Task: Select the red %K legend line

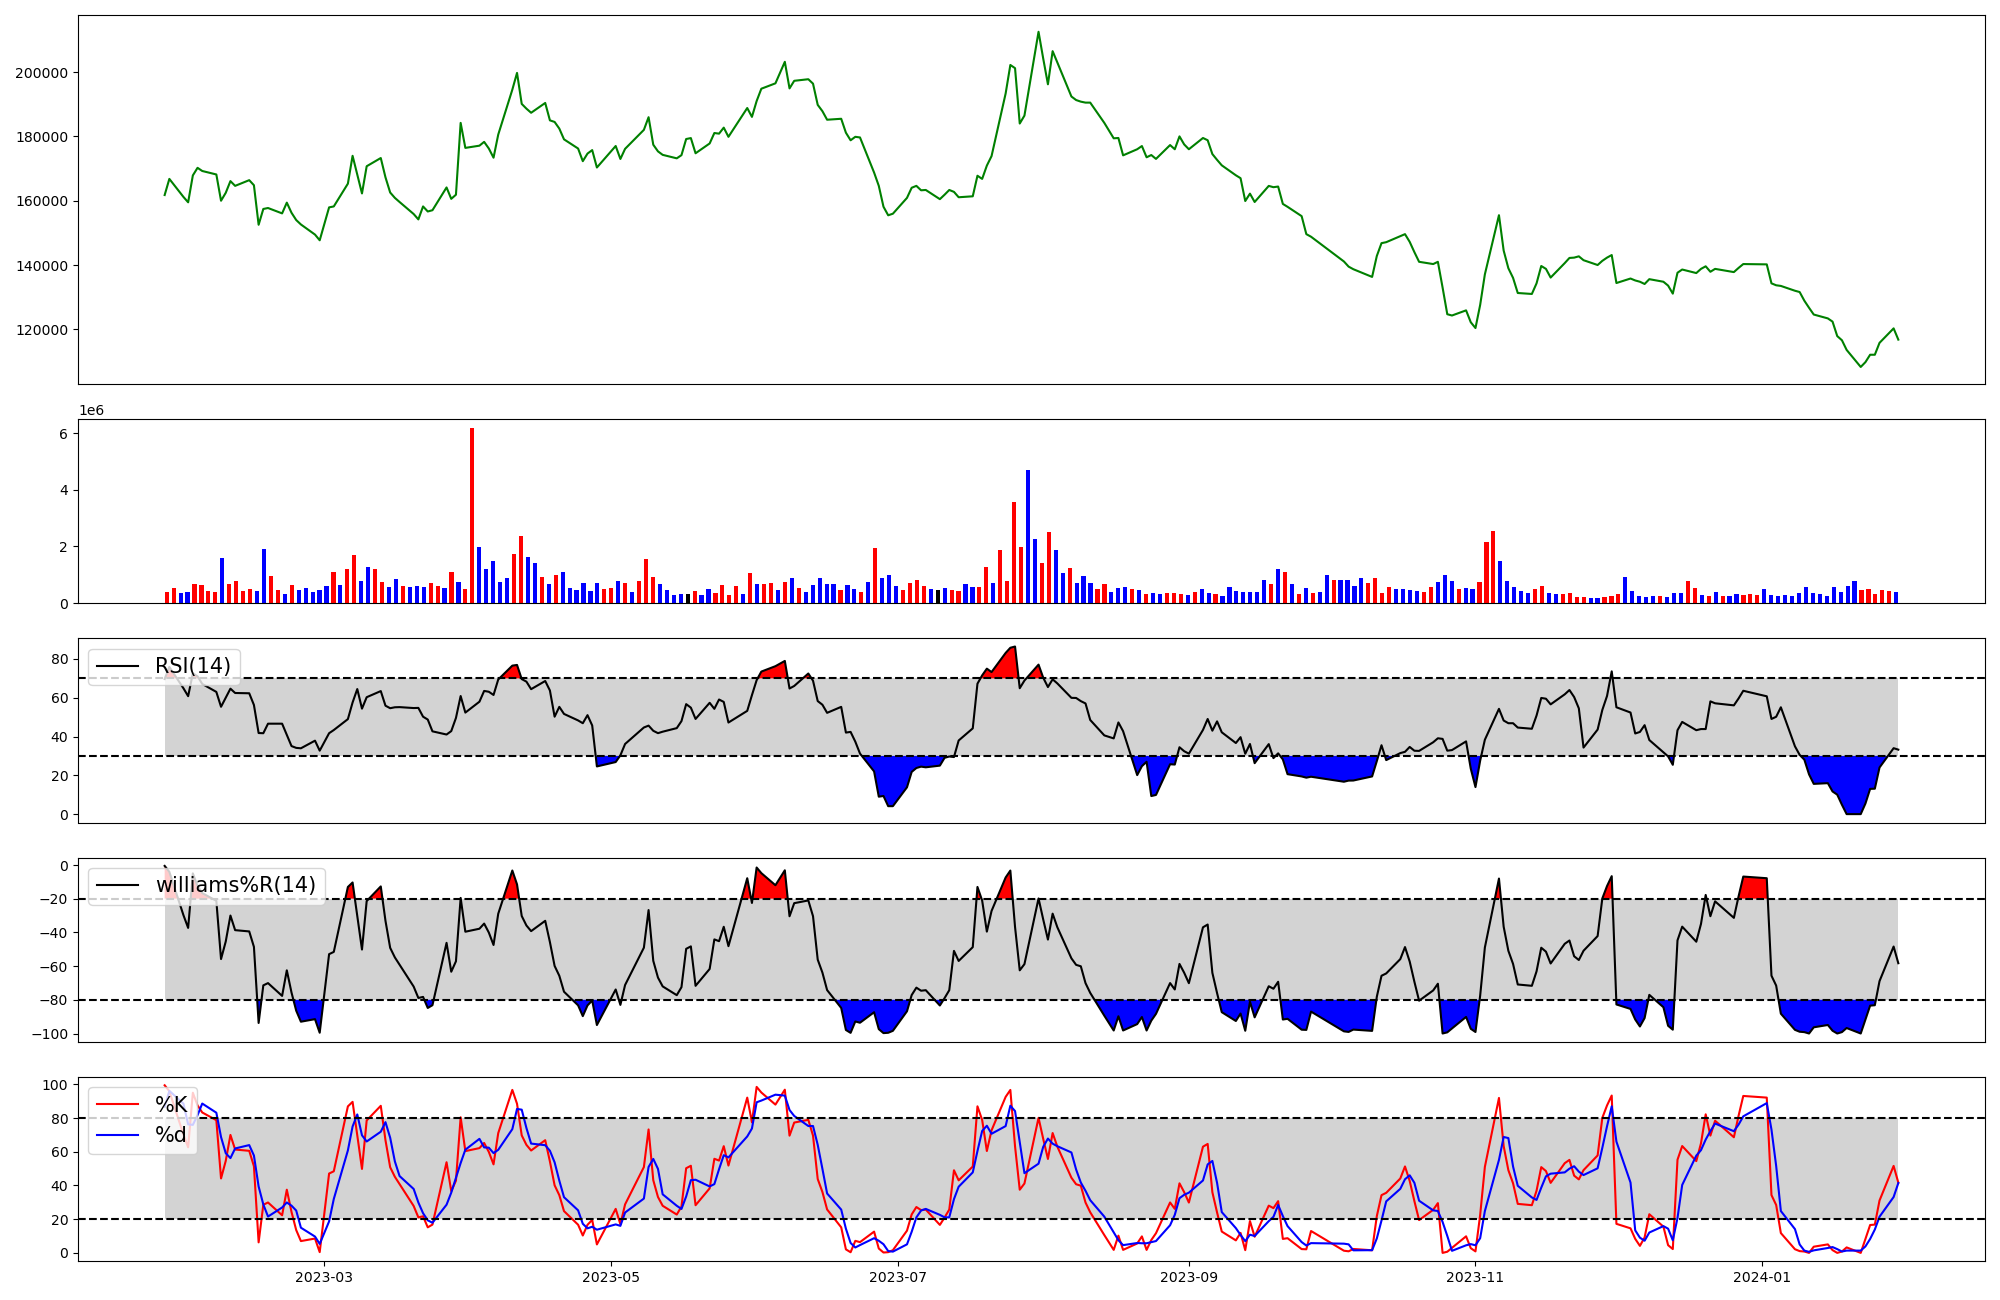Action: [x=117, y=1105]
